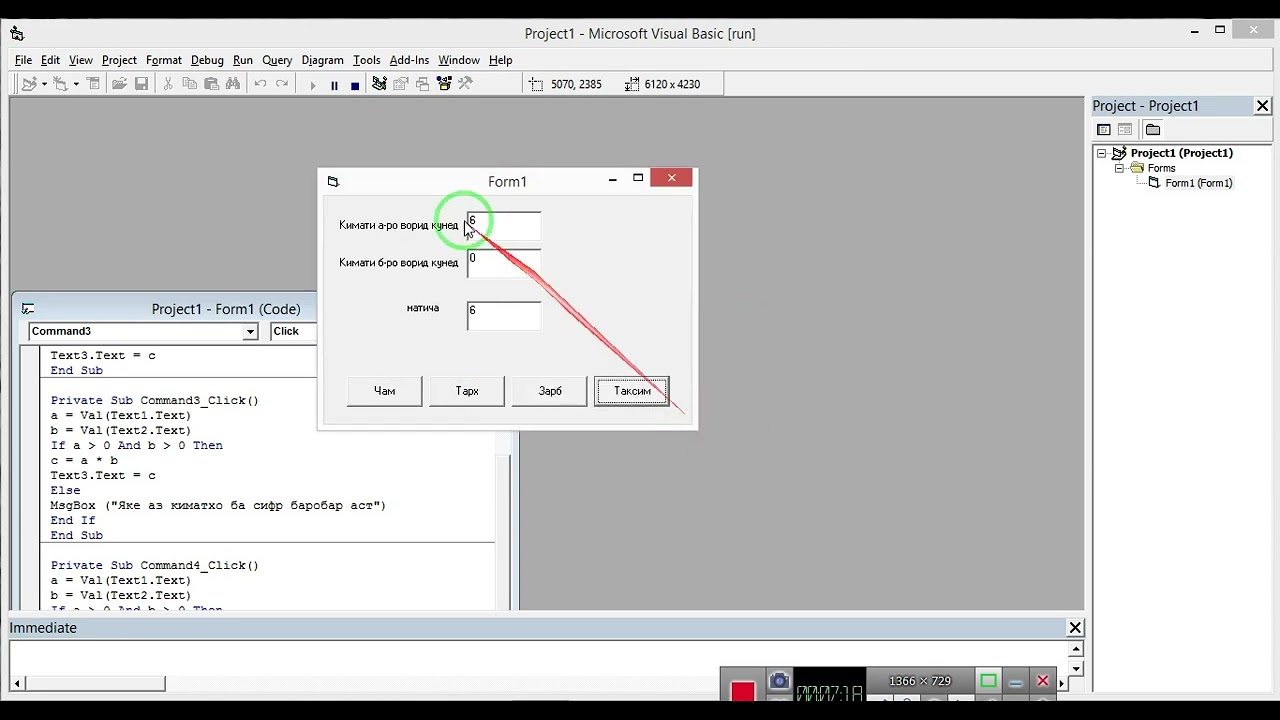
Task: Click the Зарб button on Form1
Action: point(550,391)
